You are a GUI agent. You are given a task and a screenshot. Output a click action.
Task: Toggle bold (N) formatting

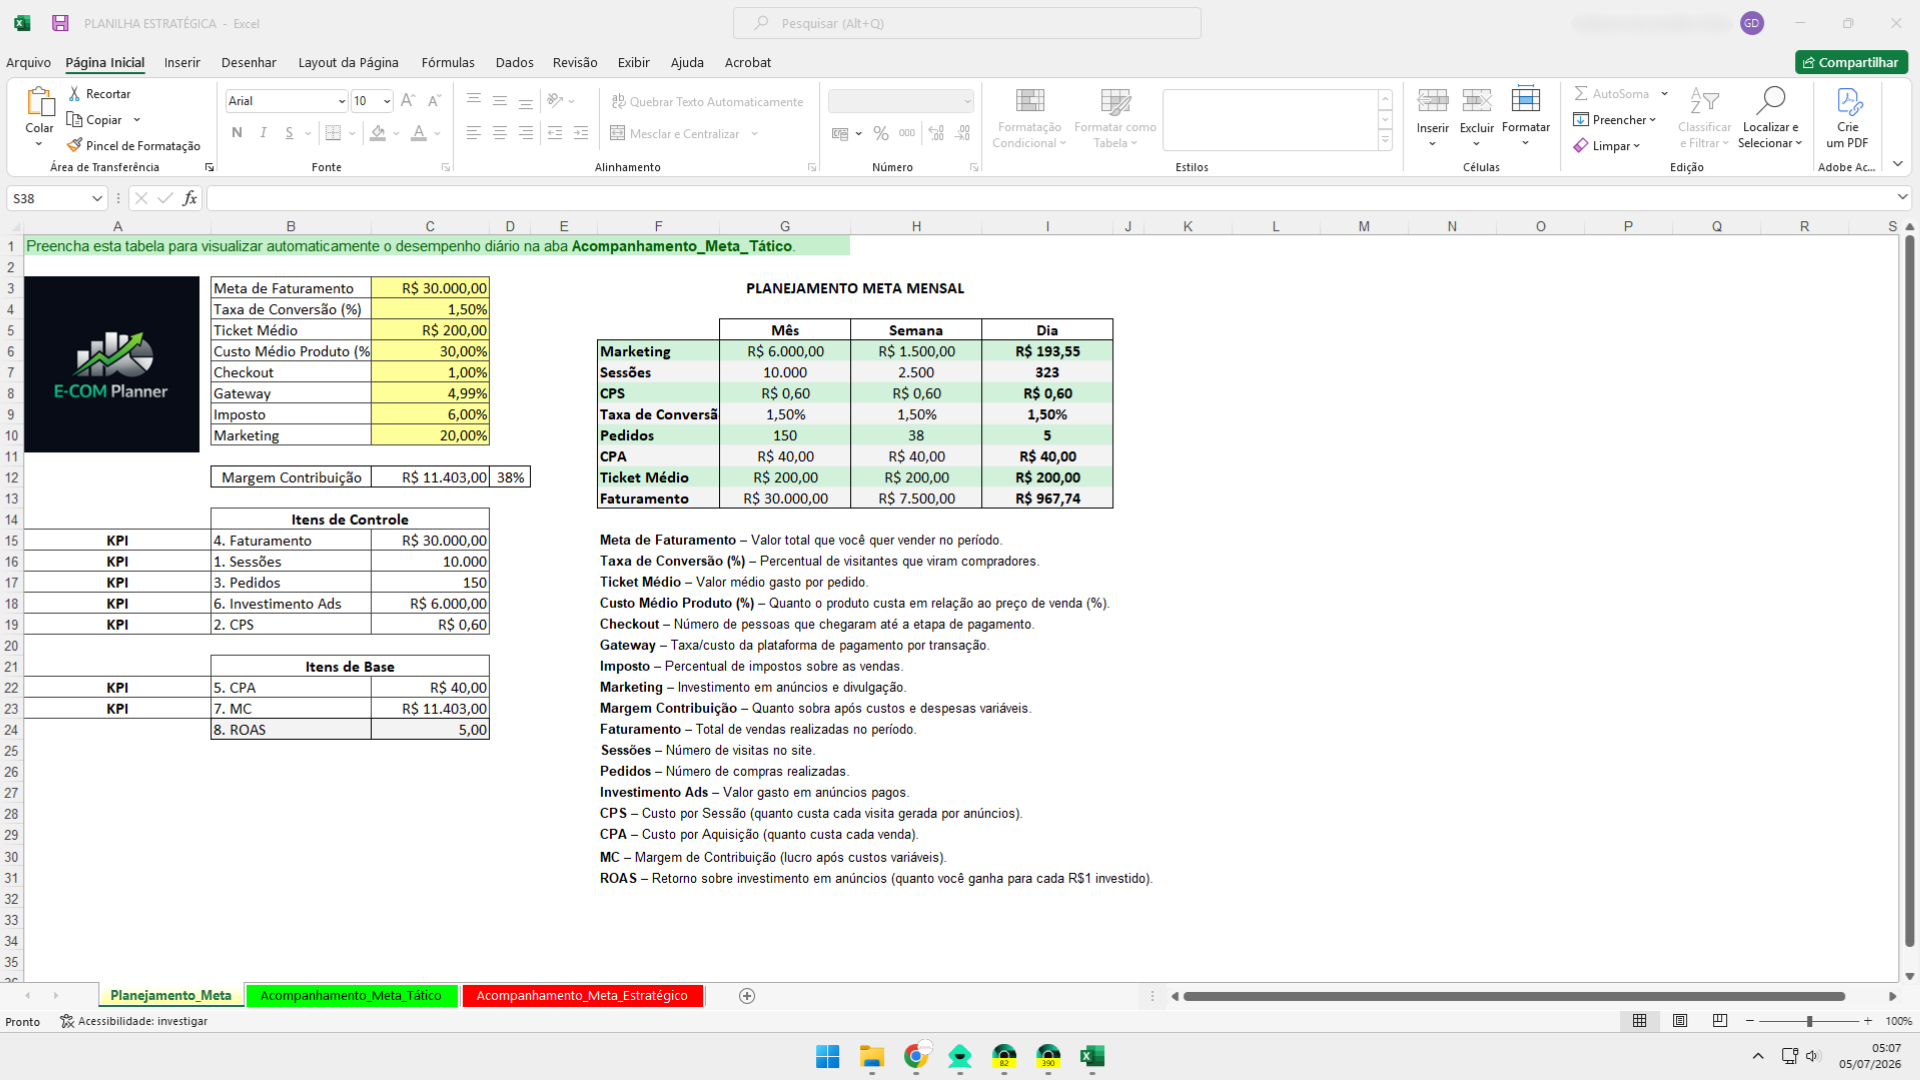[237, 133]
